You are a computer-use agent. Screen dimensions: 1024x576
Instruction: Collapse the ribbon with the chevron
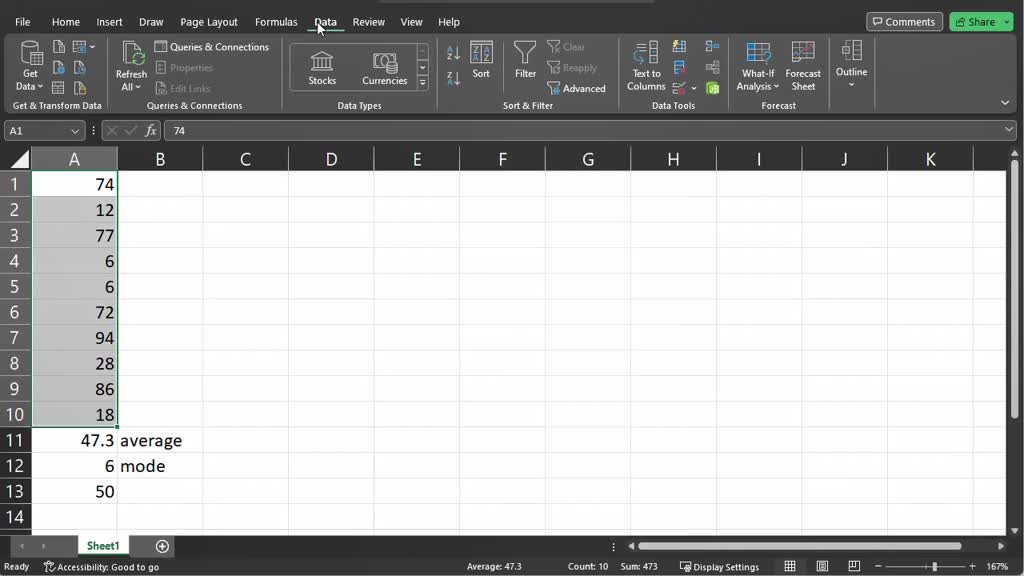coord(1005,103)
